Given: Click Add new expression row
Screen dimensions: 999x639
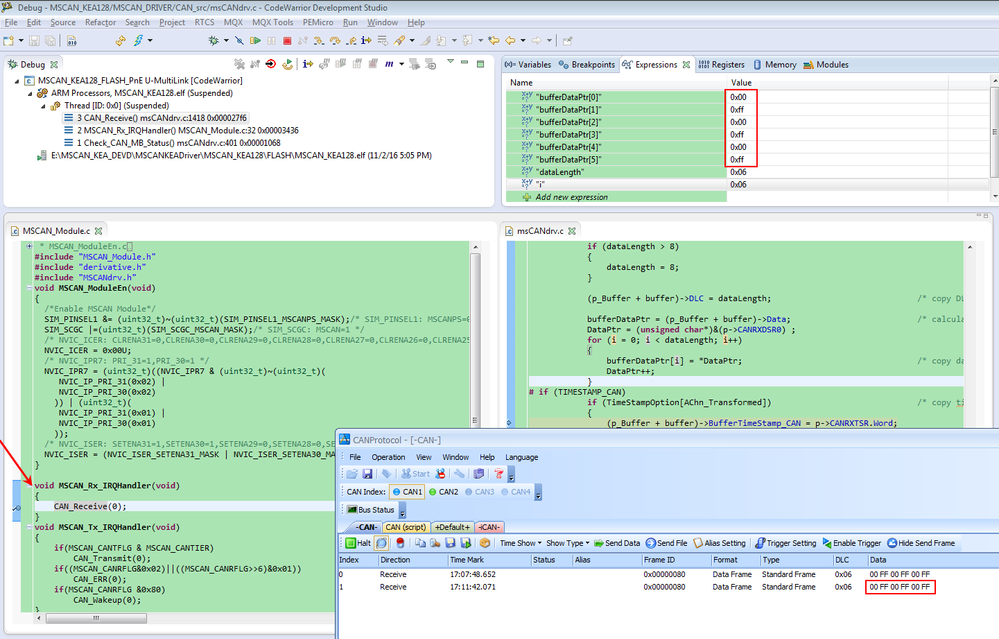Looking at the screenshot, I should point(572,197).
